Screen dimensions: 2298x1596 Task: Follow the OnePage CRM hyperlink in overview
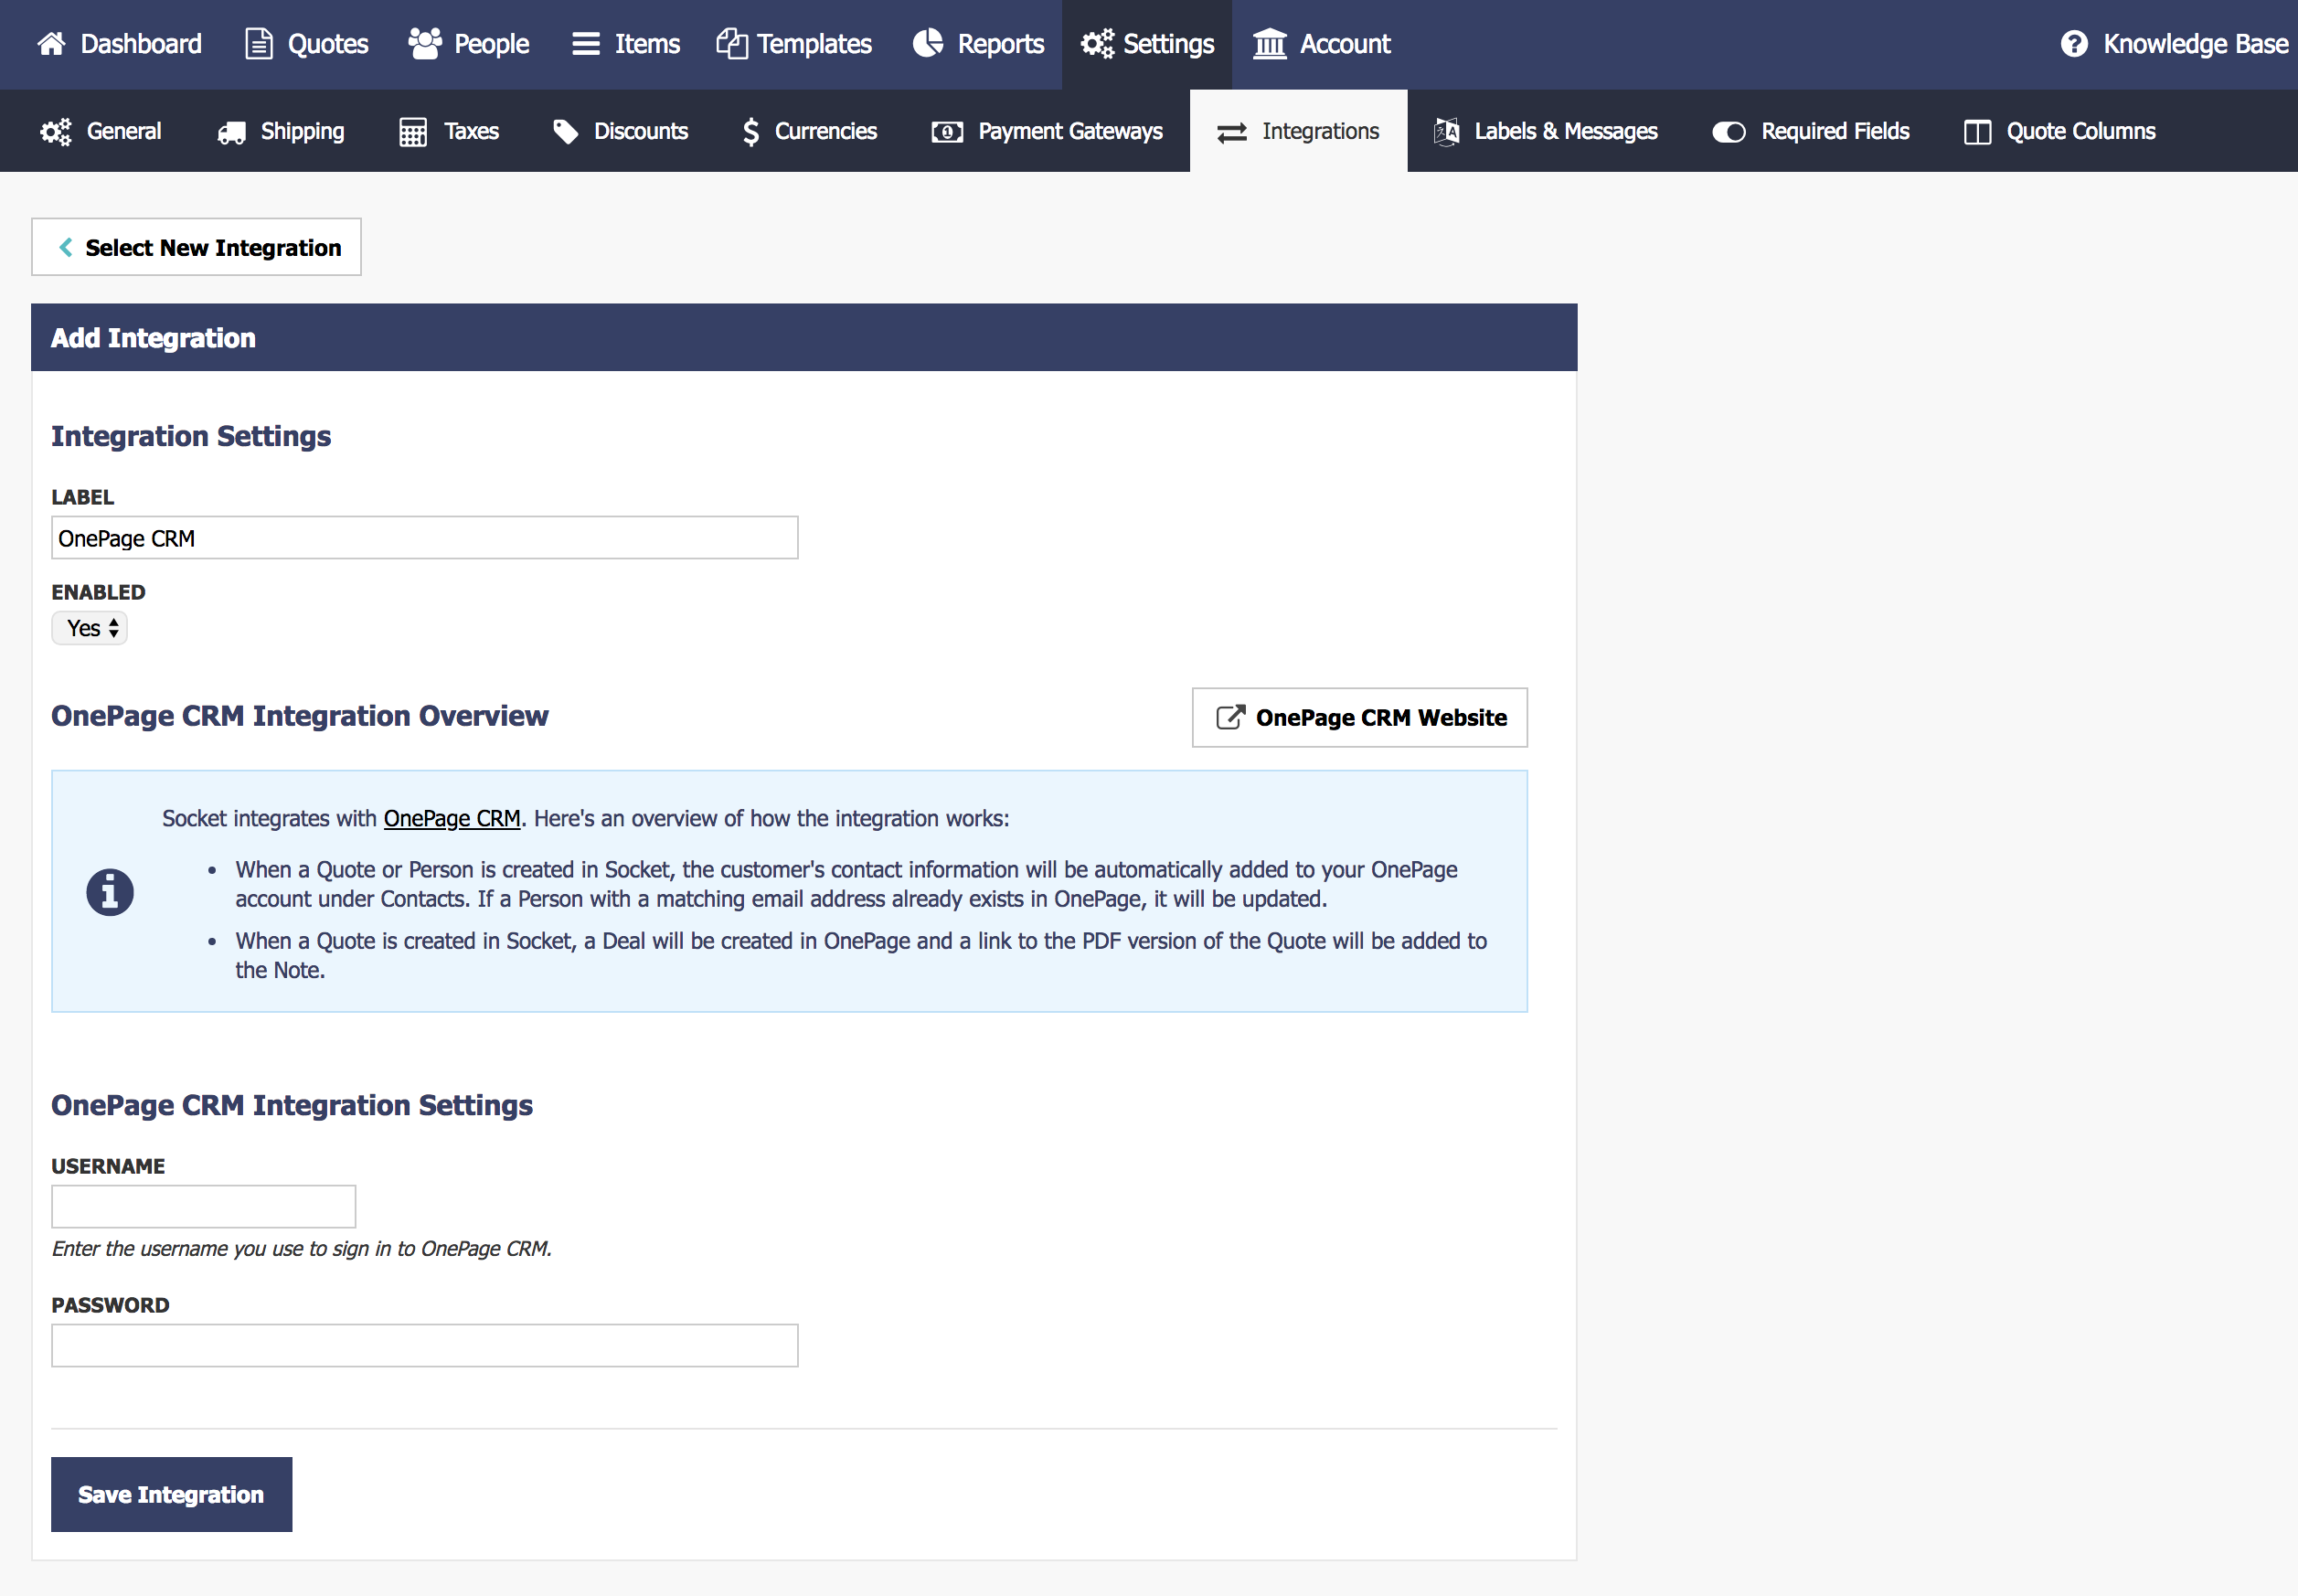tap(452, 818)
